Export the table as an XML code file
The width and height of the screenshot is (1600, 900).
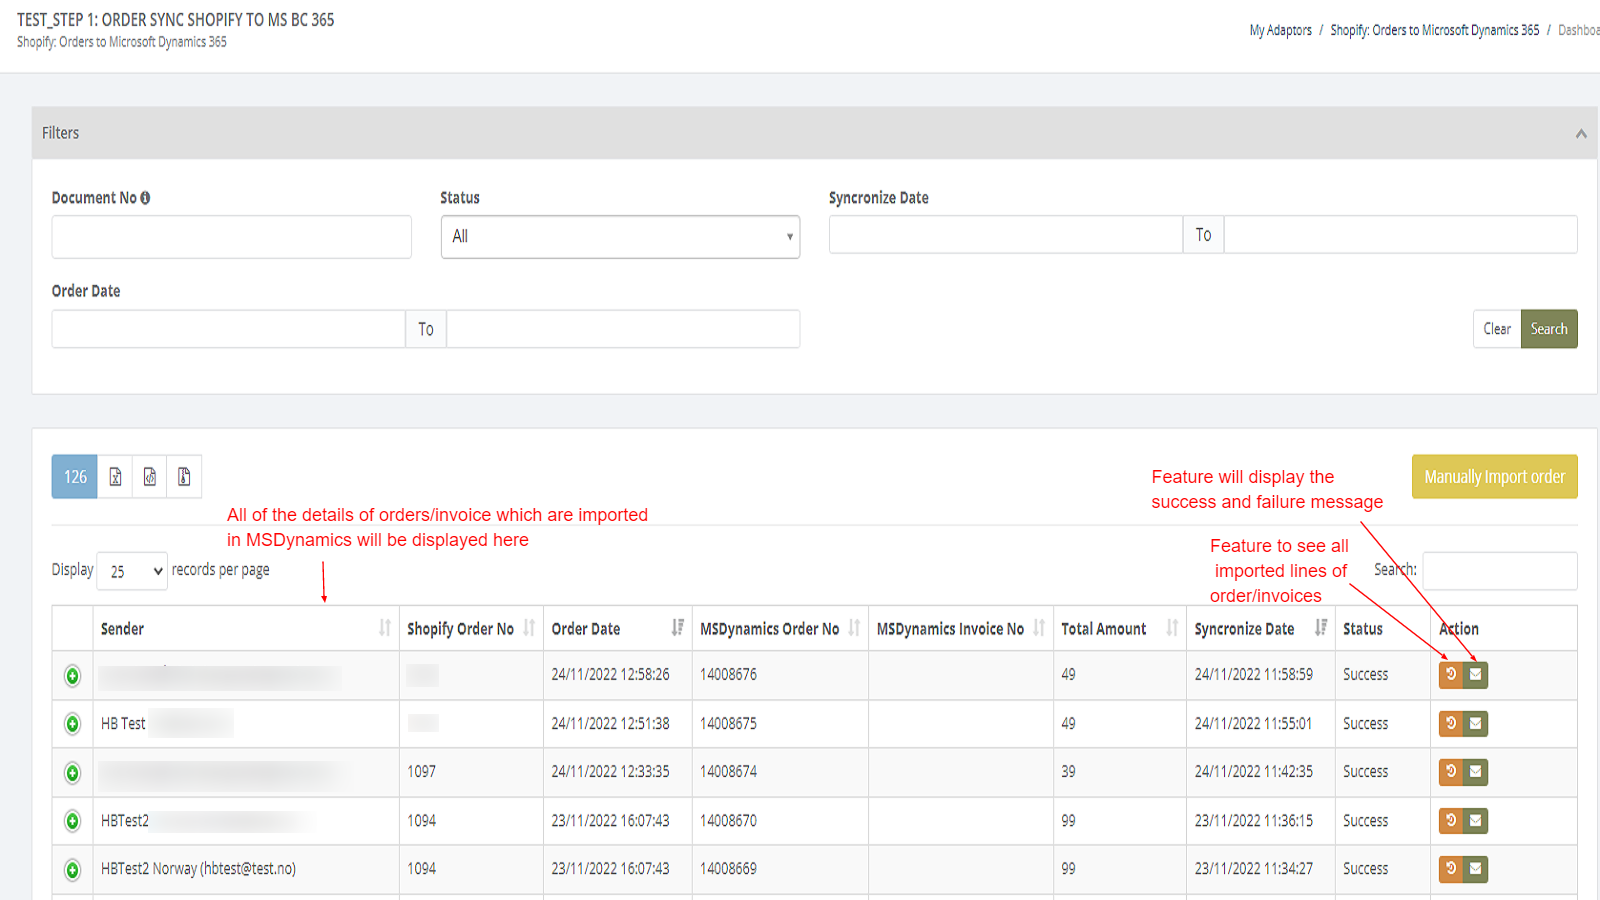click(150, 477)
